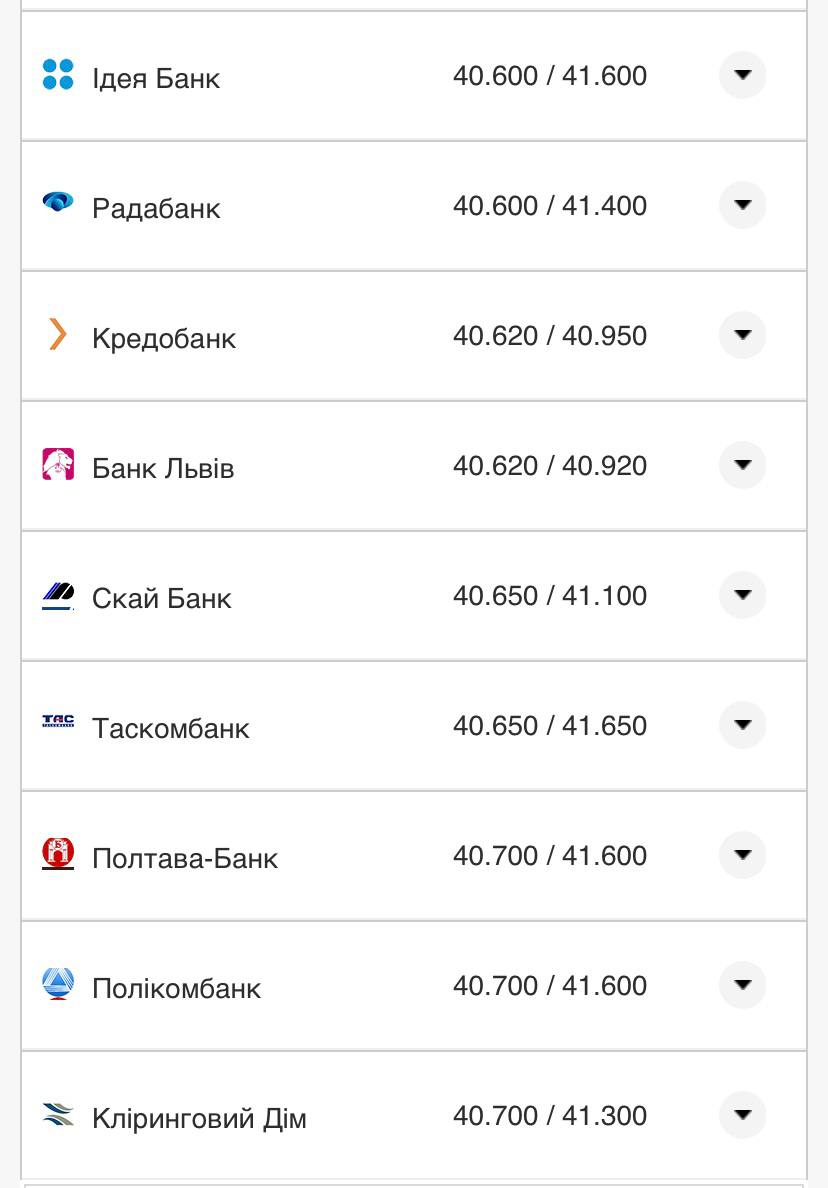Click the Скай Банк logo icon
Viewport: 828px width, 1188px height.
point(58,596)
